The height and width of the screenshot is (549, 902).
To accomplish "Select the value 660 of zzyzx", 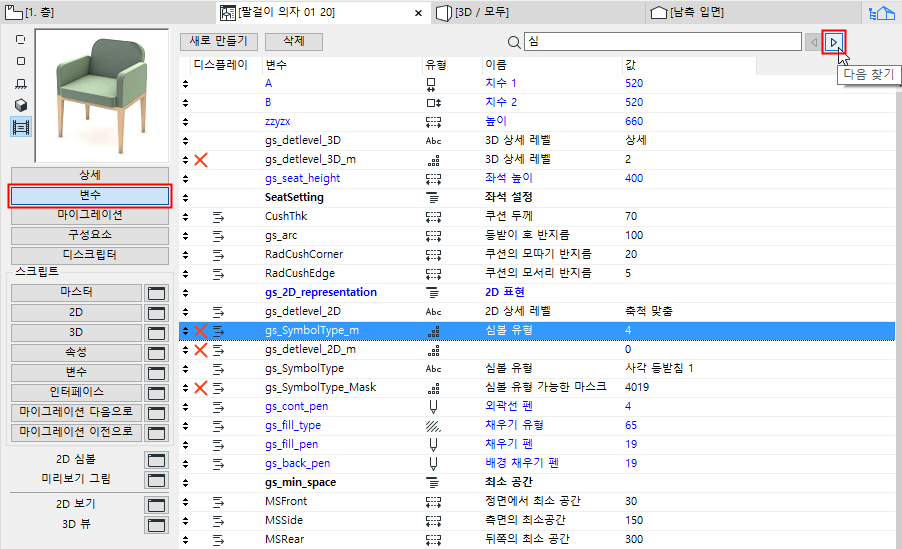I will [x=634, y=121].
